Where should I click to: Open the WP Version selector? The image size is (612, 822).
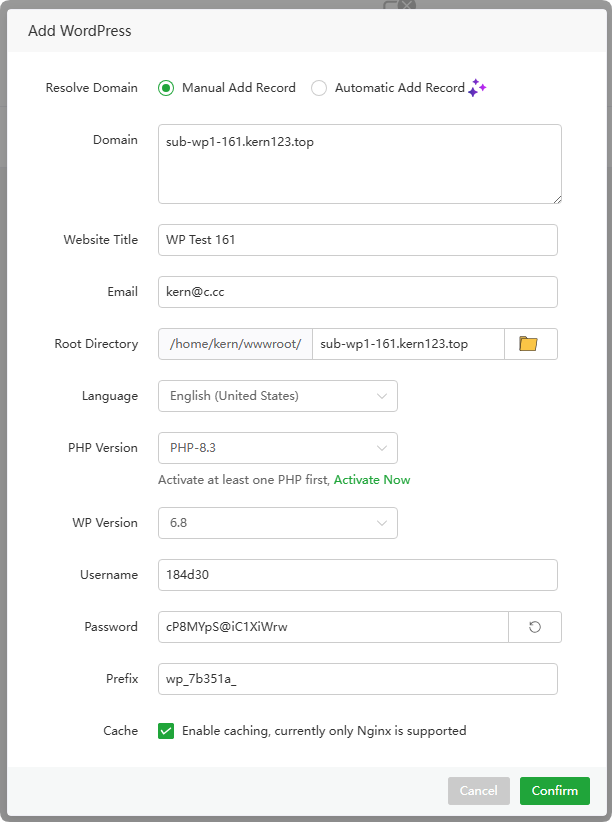click(277, 523)
